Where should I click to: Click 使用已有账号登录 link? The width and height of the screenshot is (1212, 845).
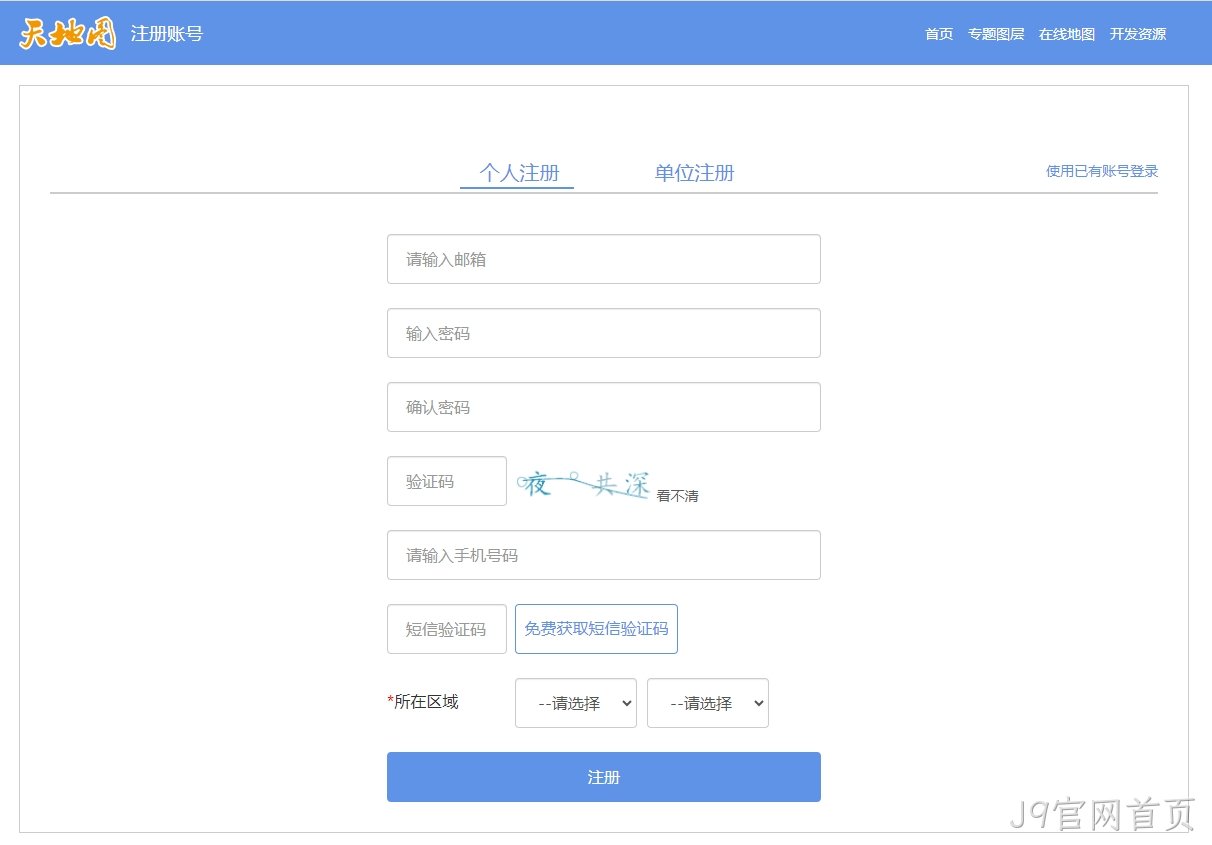1102,171
